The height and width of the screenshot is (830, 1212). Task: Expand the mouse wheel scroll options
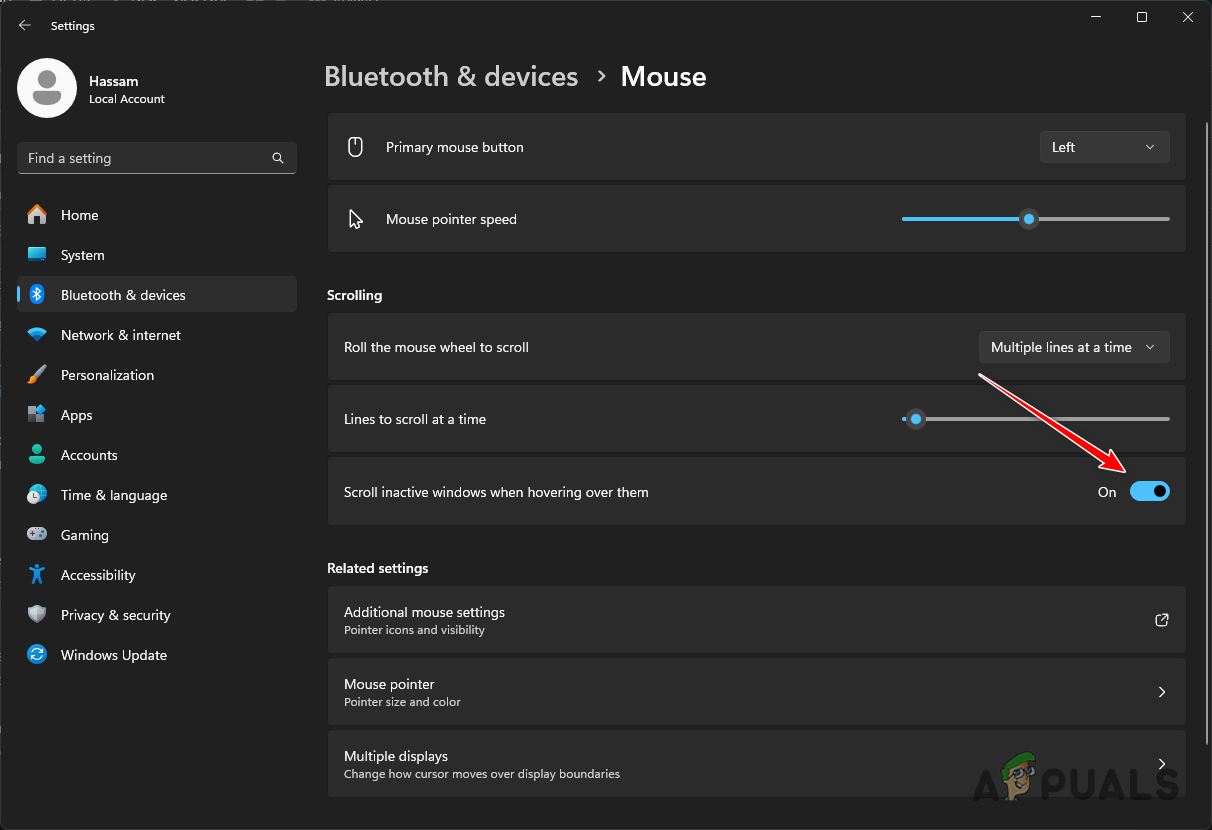pyautogui.click(x=1074, y=347)
